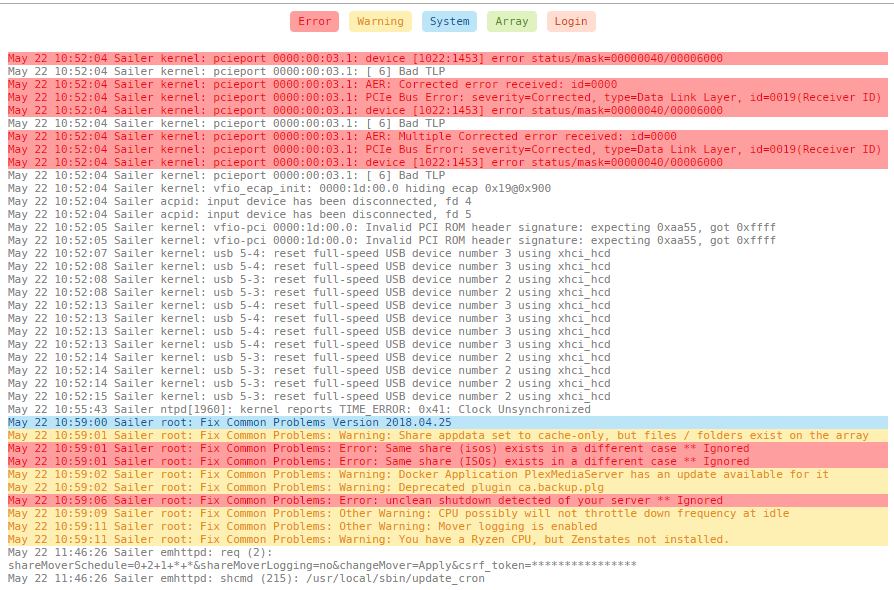Select the 'emhttpd: req (2):' log line
Screen dimensions: 894x590
(140, 552)
